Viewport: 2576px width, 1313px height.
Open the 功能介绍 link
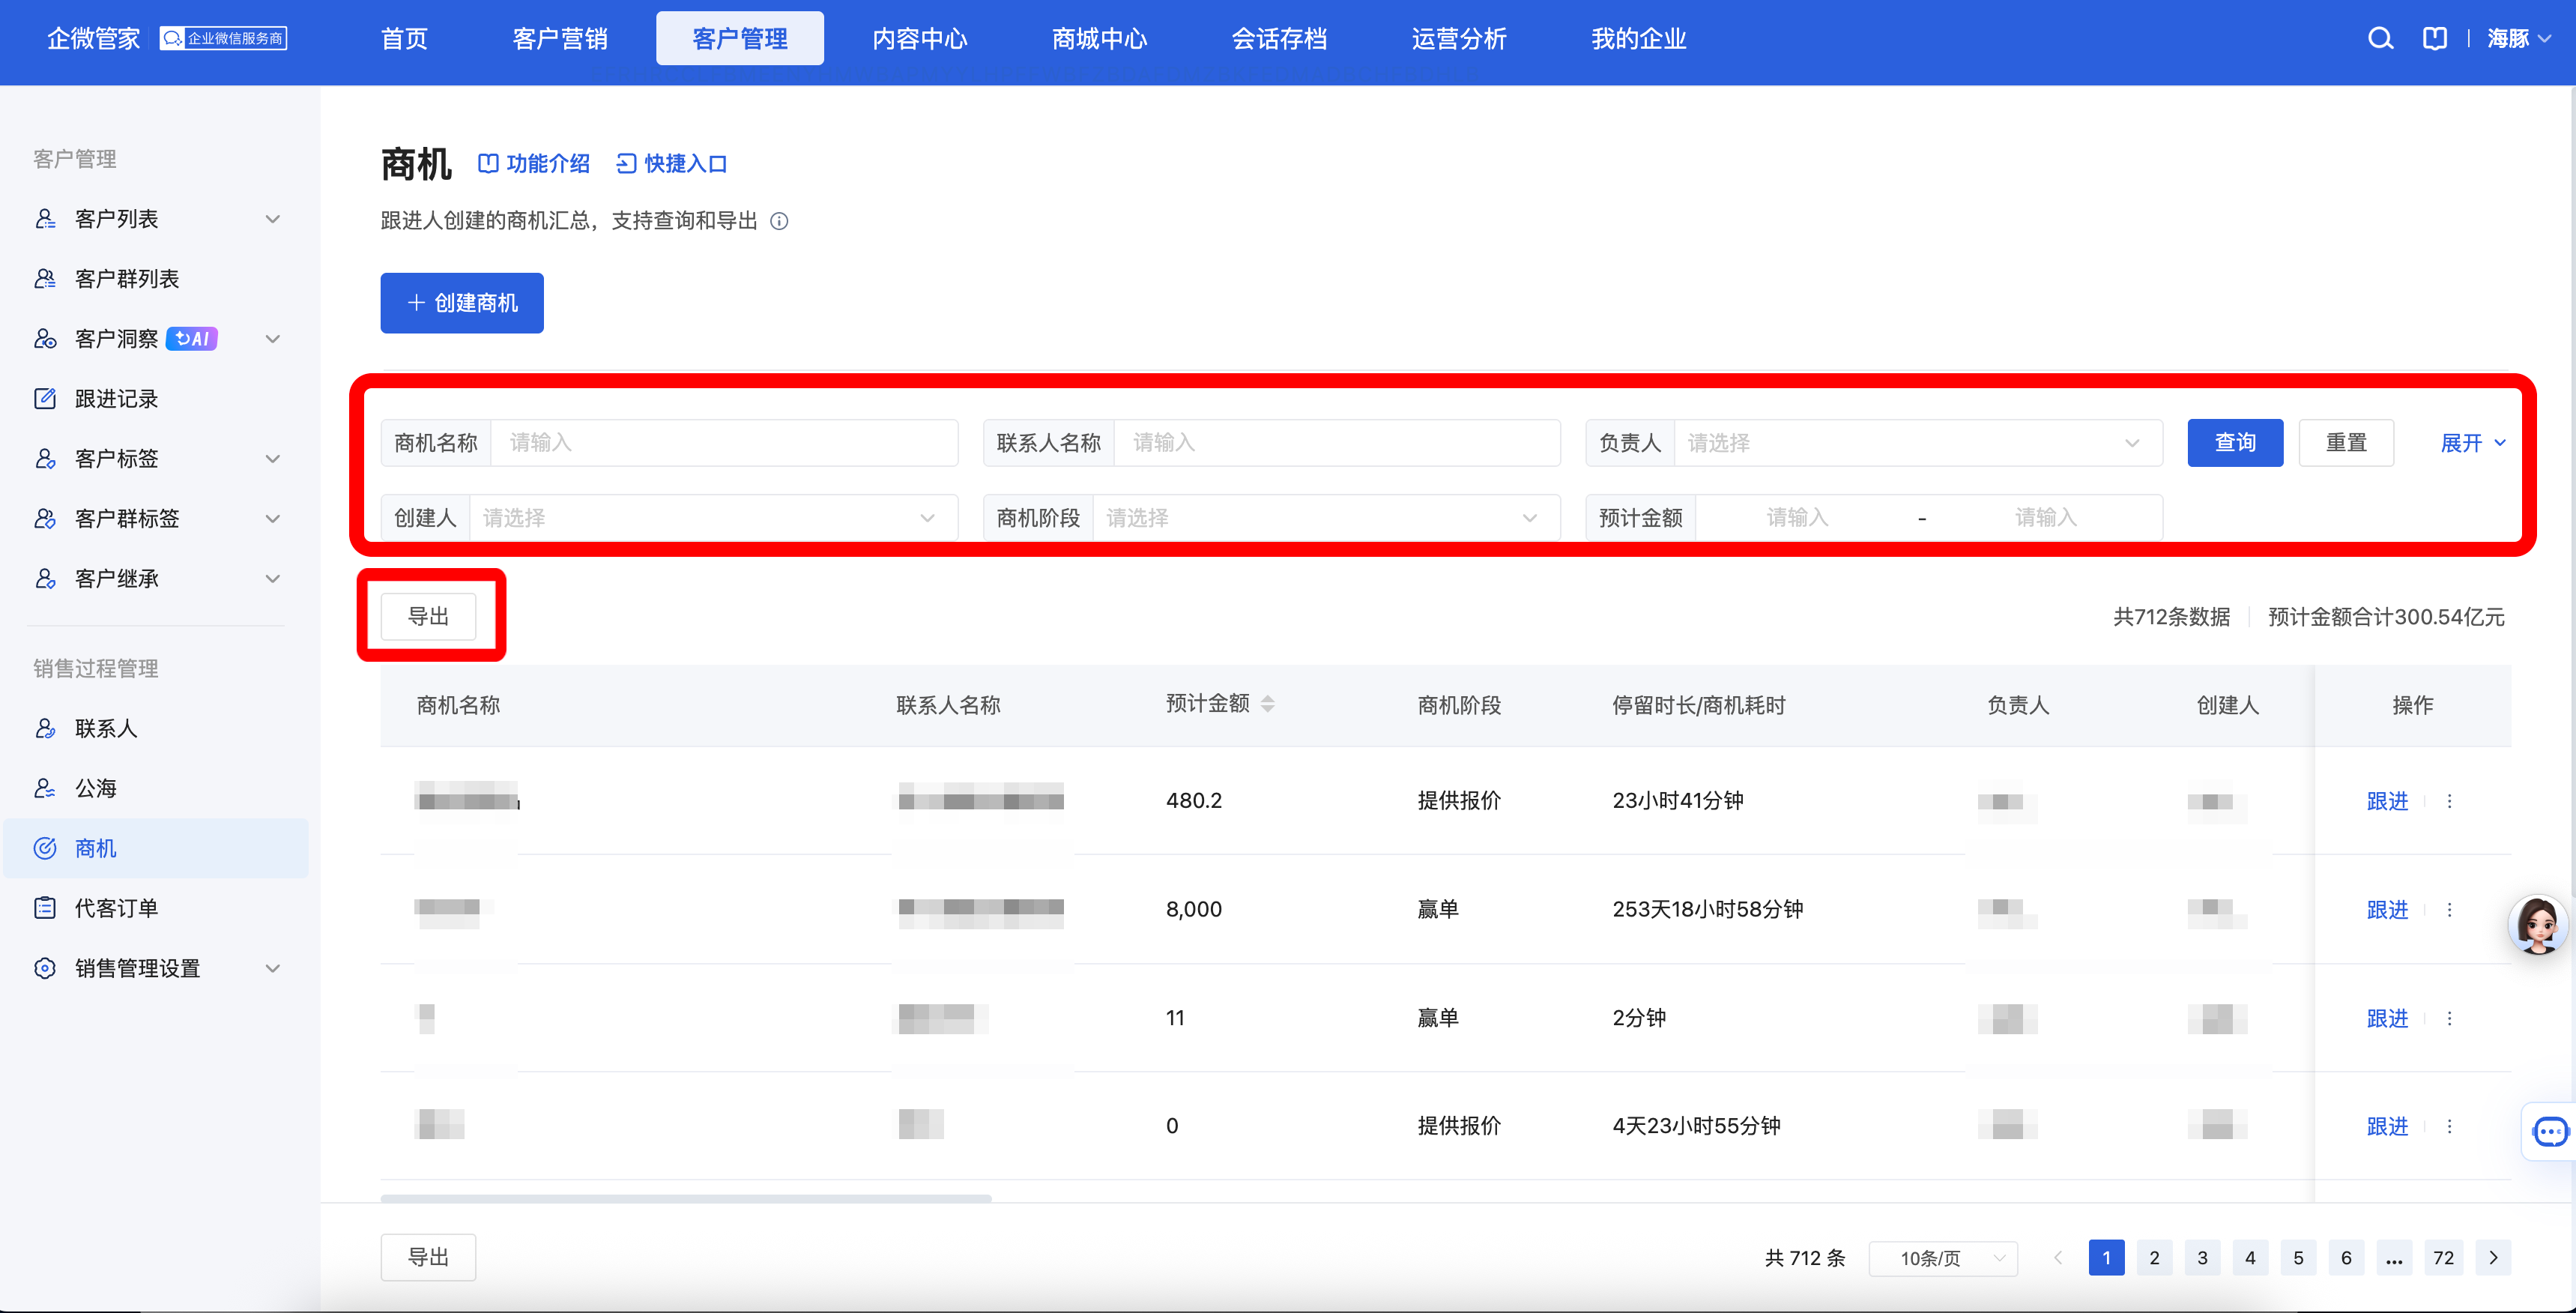click(x=534, y=164)
